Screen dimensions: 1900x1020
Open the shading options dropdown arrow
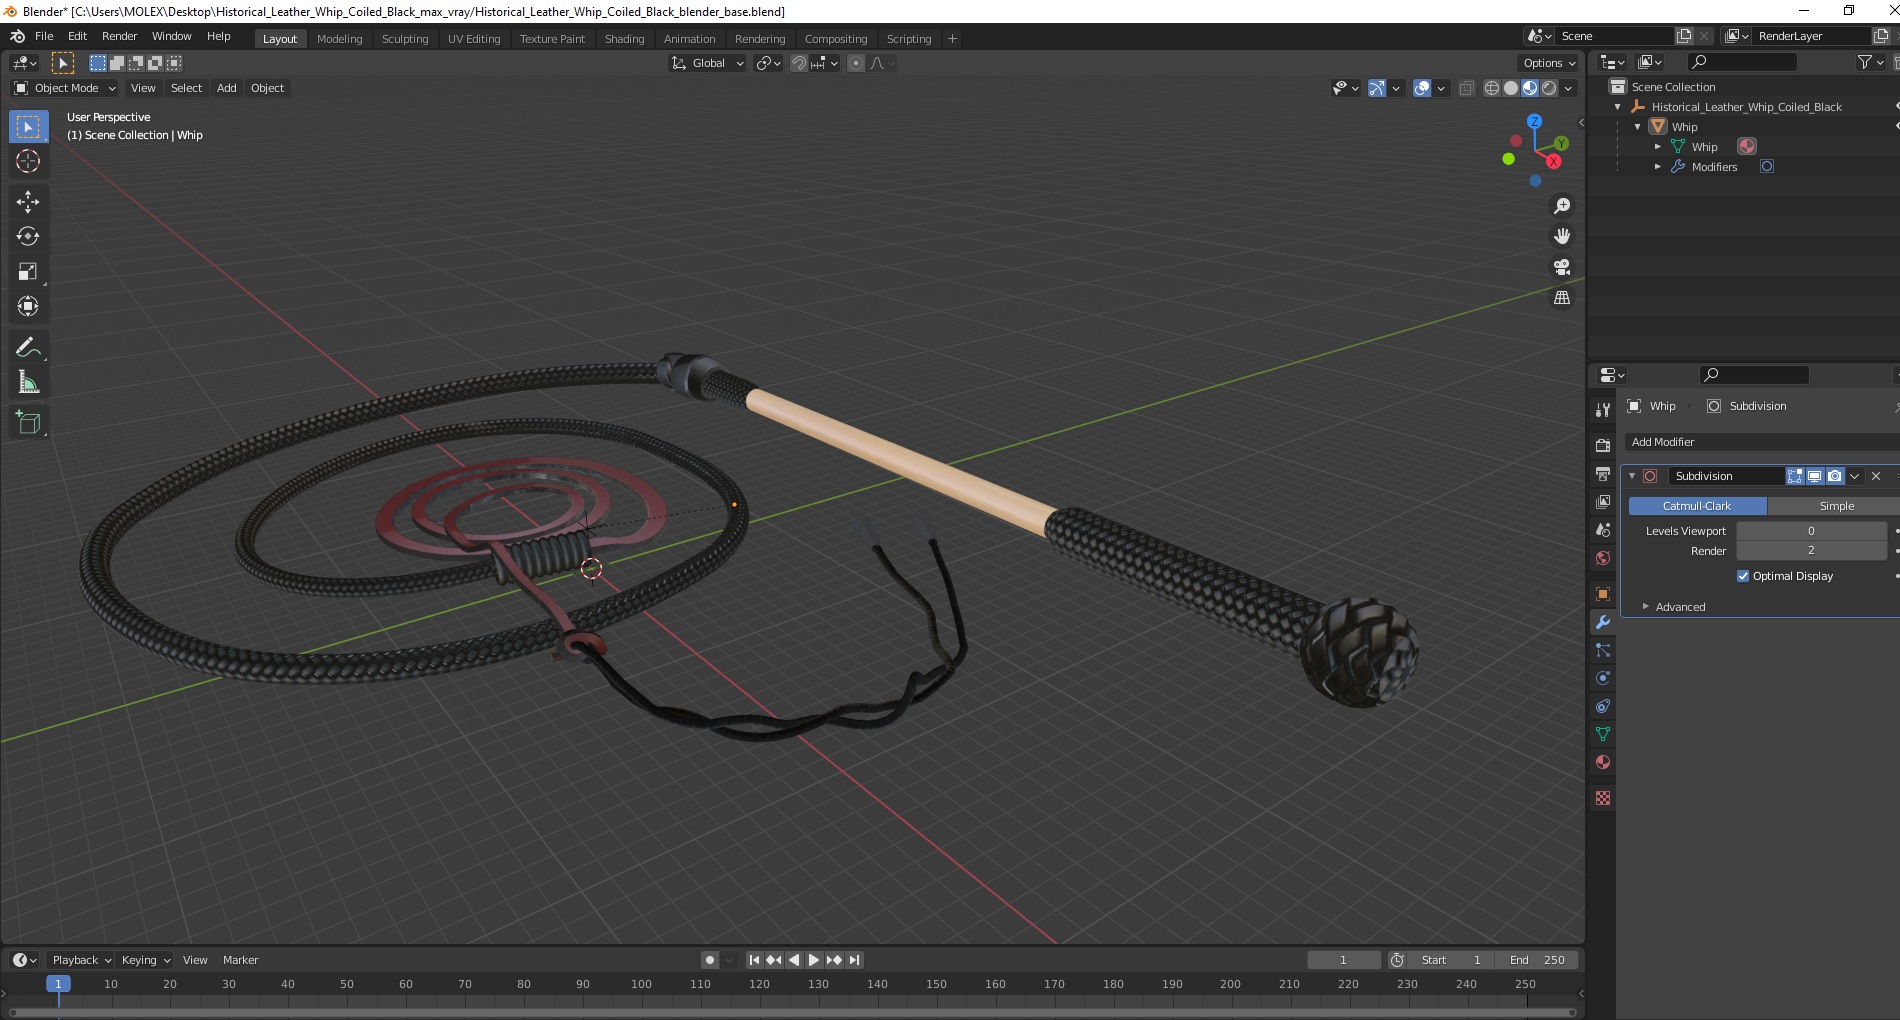pyautogui.click(x=1568, y=88)
